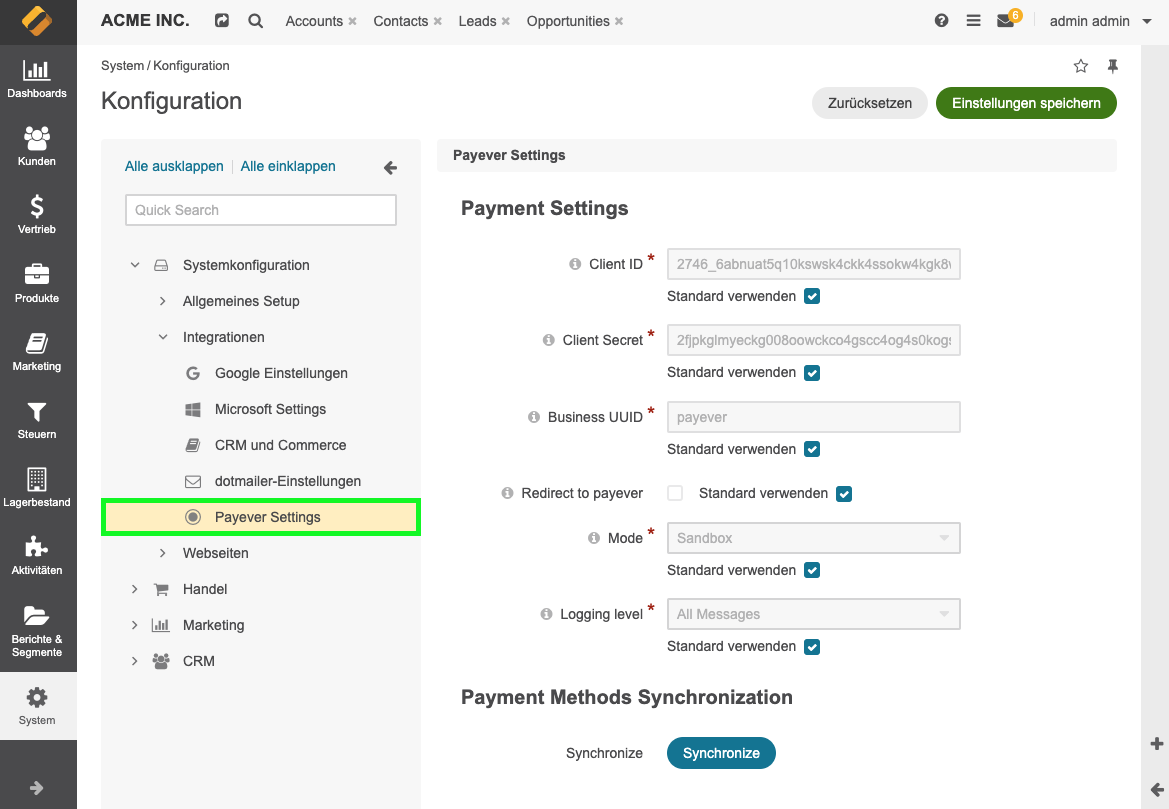Image resolution: width=1169 pixels, height=809 pixels.
Task: Pin the Konfiguration page
Action: [1112, 66]
